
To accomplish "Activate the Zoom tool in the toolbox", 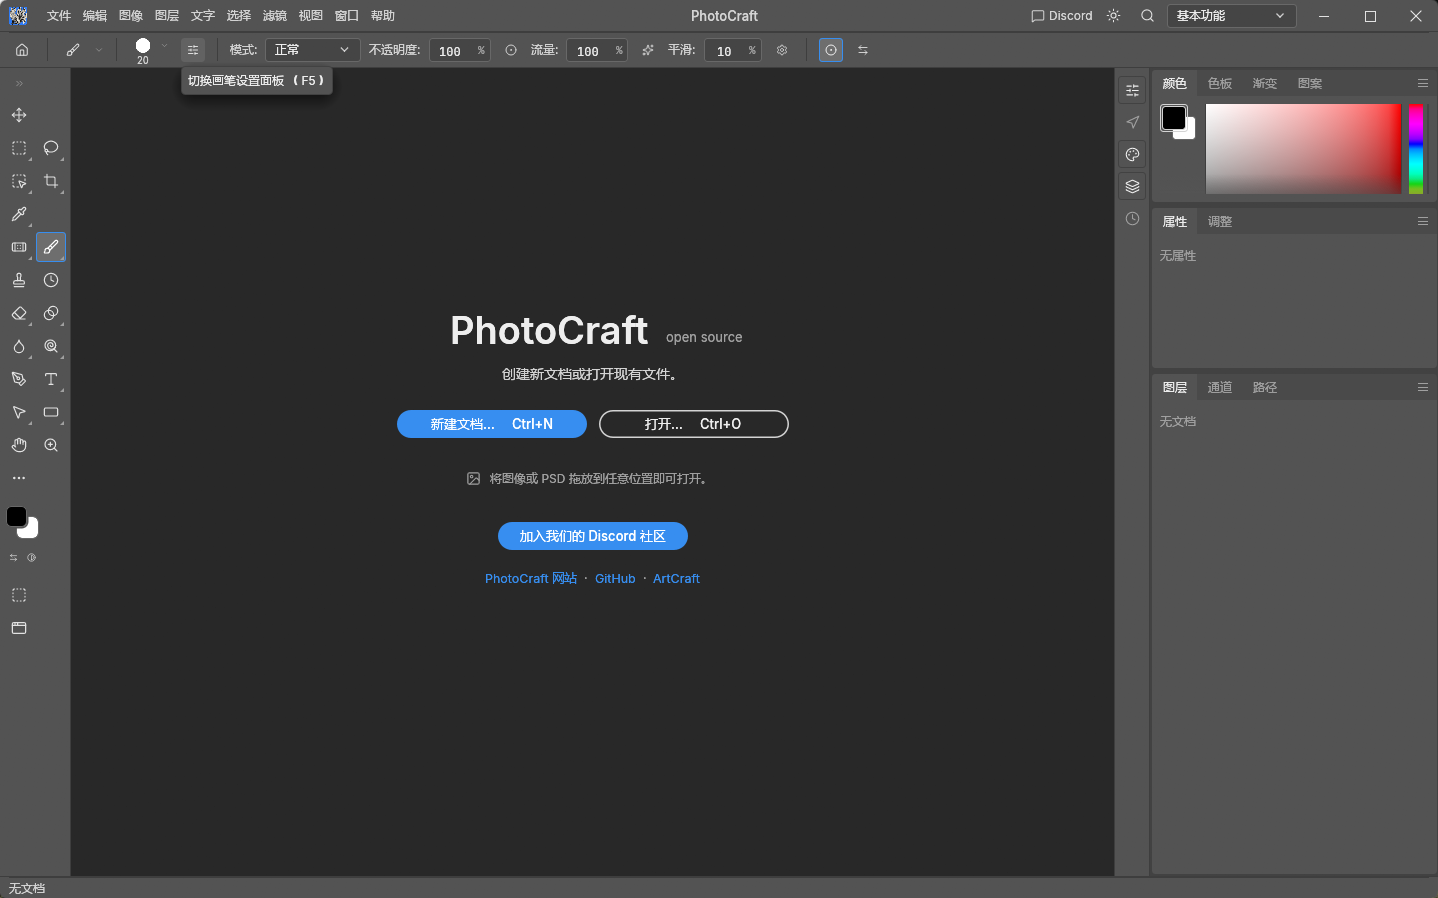I will [x=51, y=445].
